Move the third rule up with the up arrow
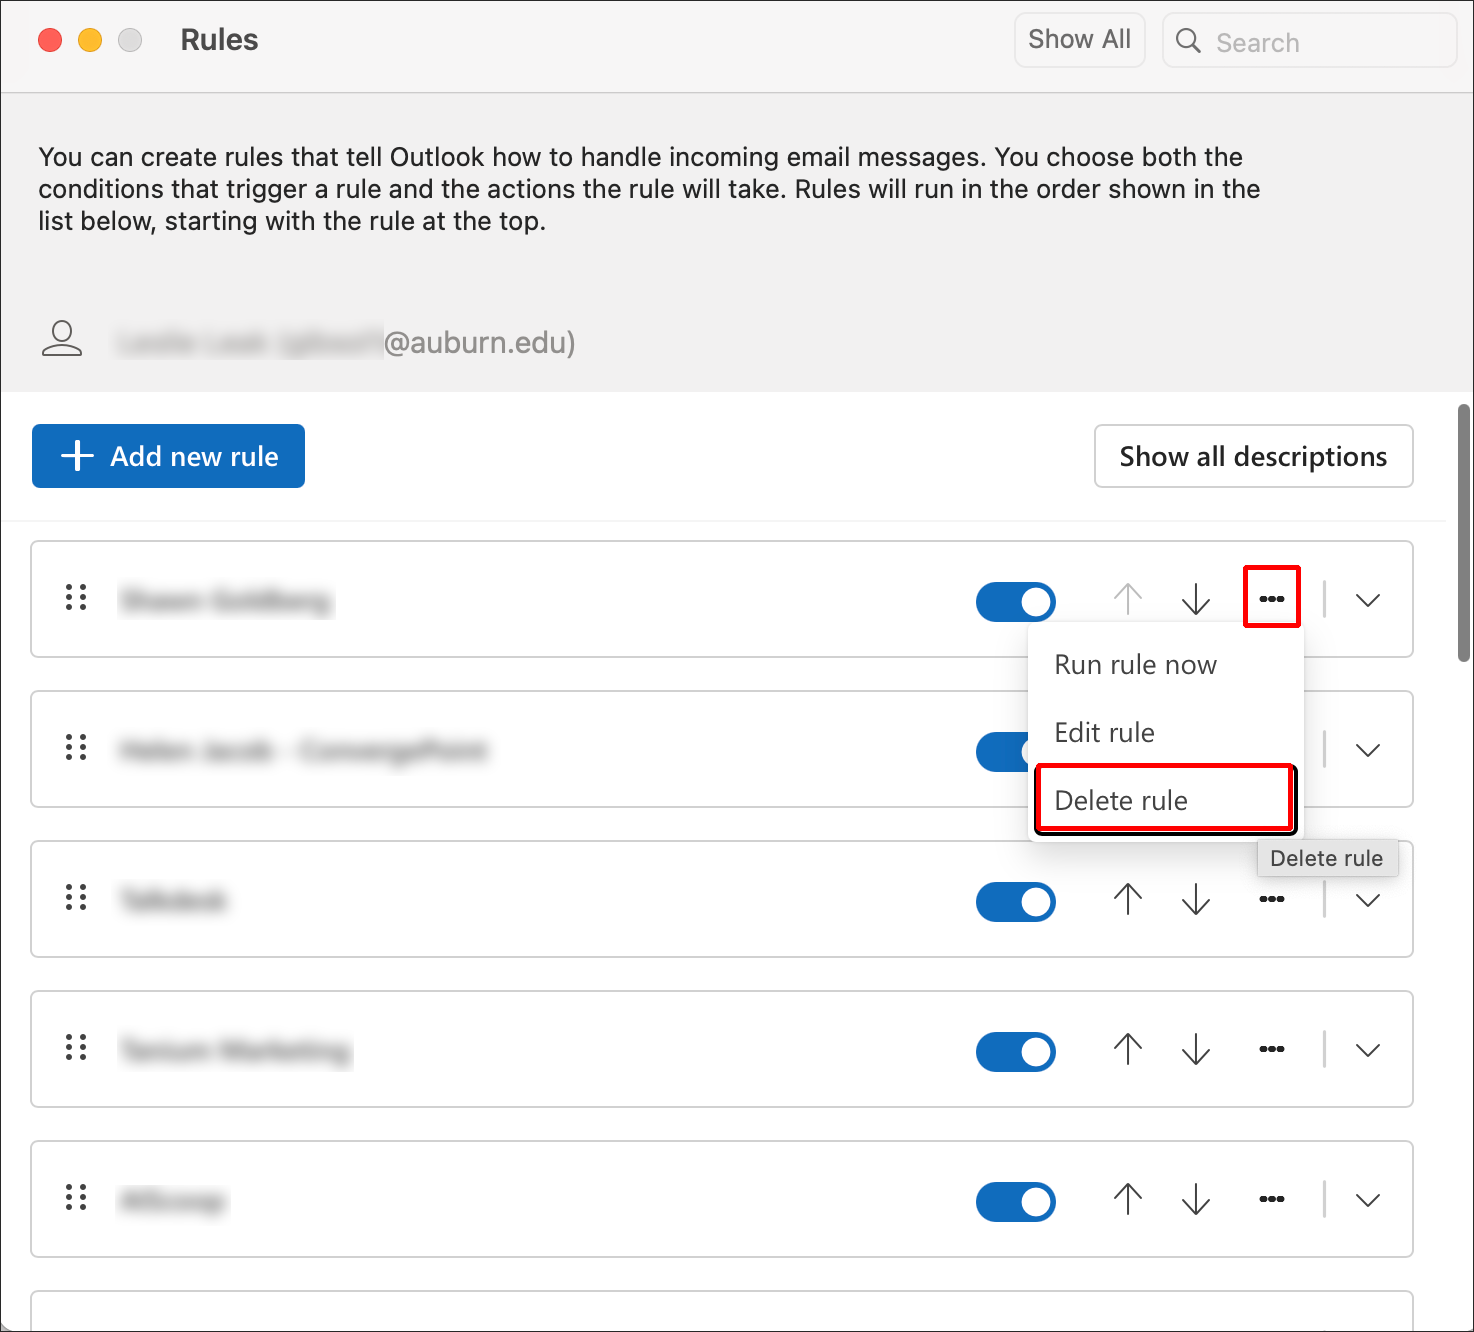This screenshot has height=1332, width=1474. 1127,899
